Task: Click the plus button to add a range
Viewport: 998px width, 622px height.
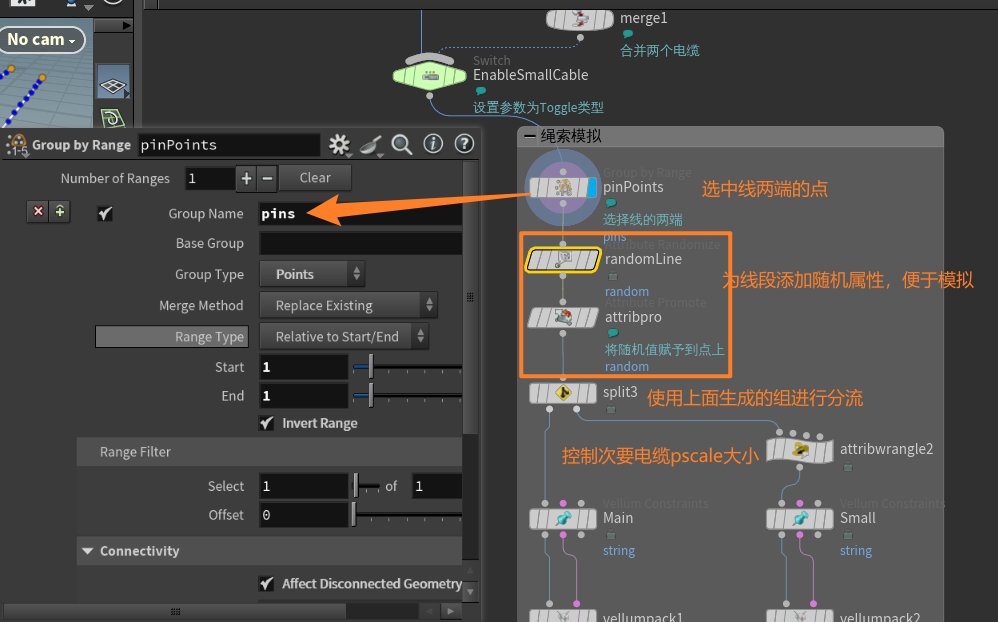Action: pos(247,178)
